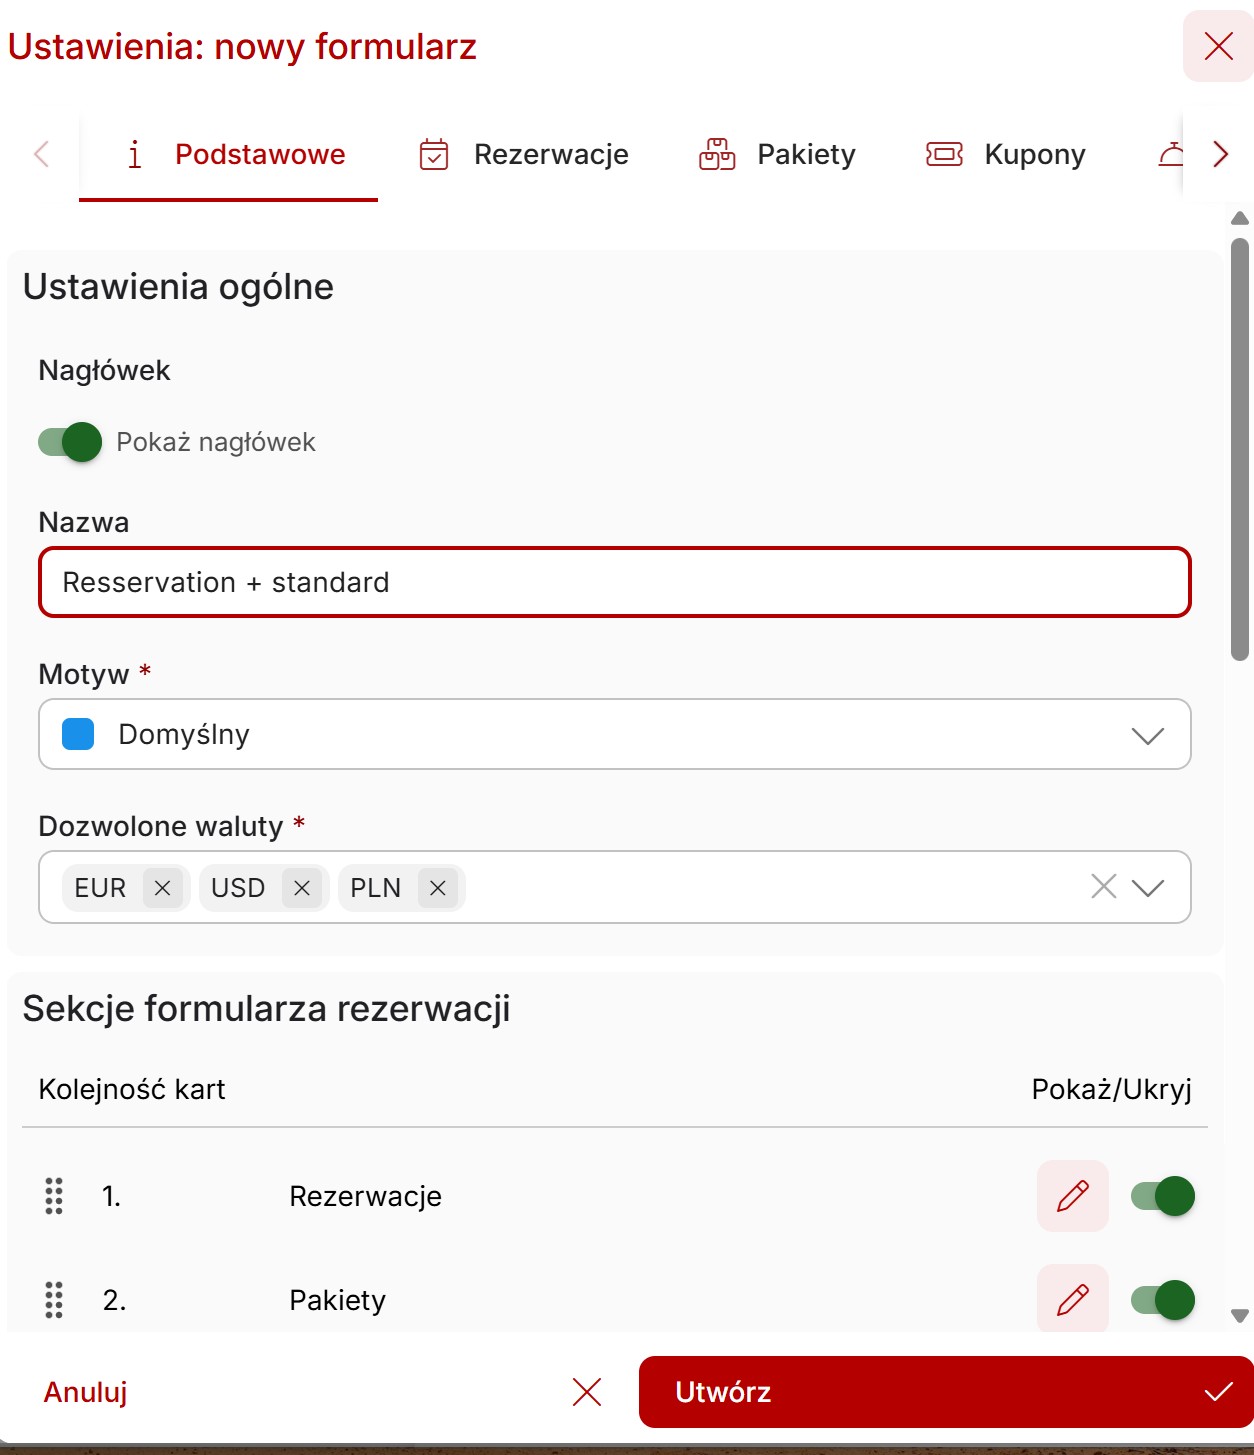This screenshot has width=1254, height=1455.
Task: Clear all selected currencies
Action: click(1103, 887)
